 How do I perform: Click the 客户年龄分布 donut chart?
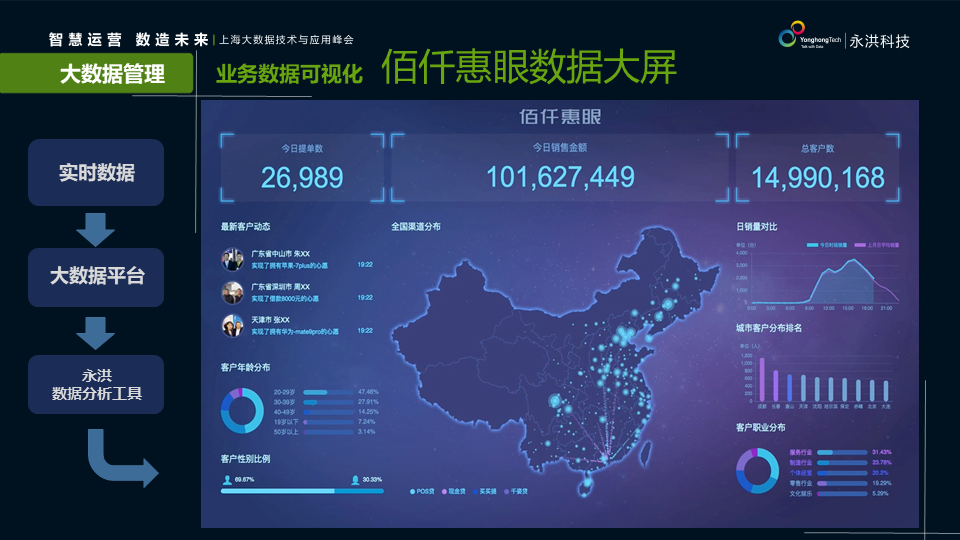242,411
